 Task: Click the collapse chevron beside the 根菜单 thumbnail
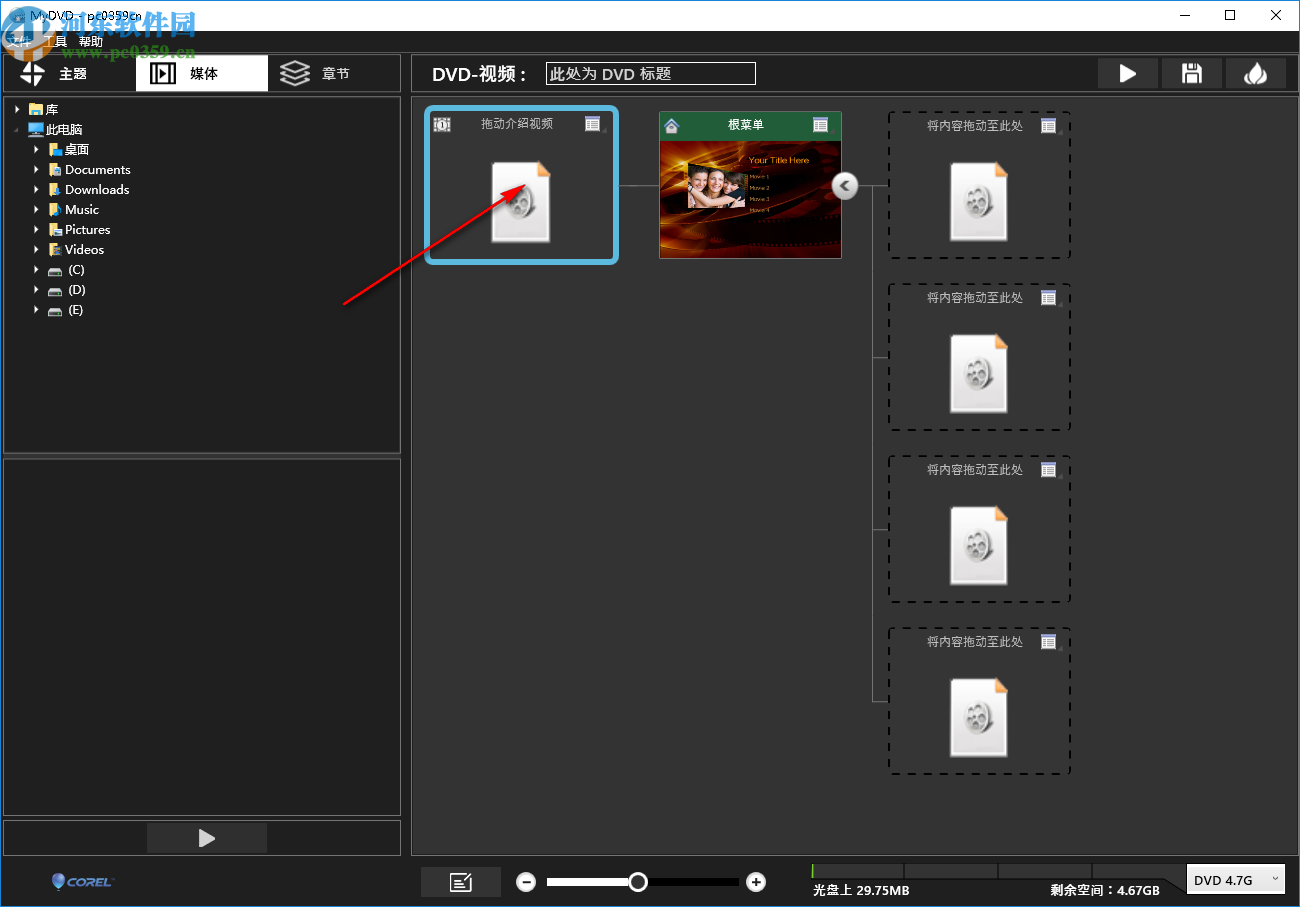pos(844,185)
